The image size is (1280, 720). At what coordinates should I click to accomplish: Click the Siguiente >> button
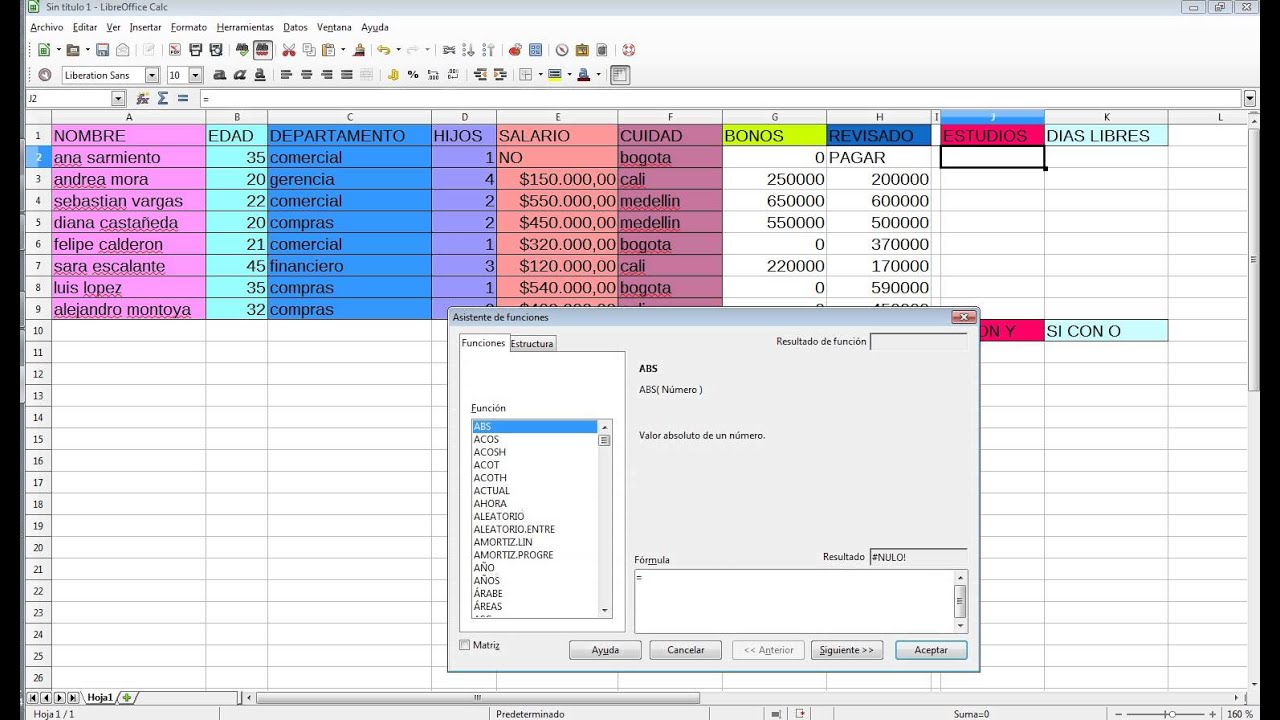tap(846, 650)
